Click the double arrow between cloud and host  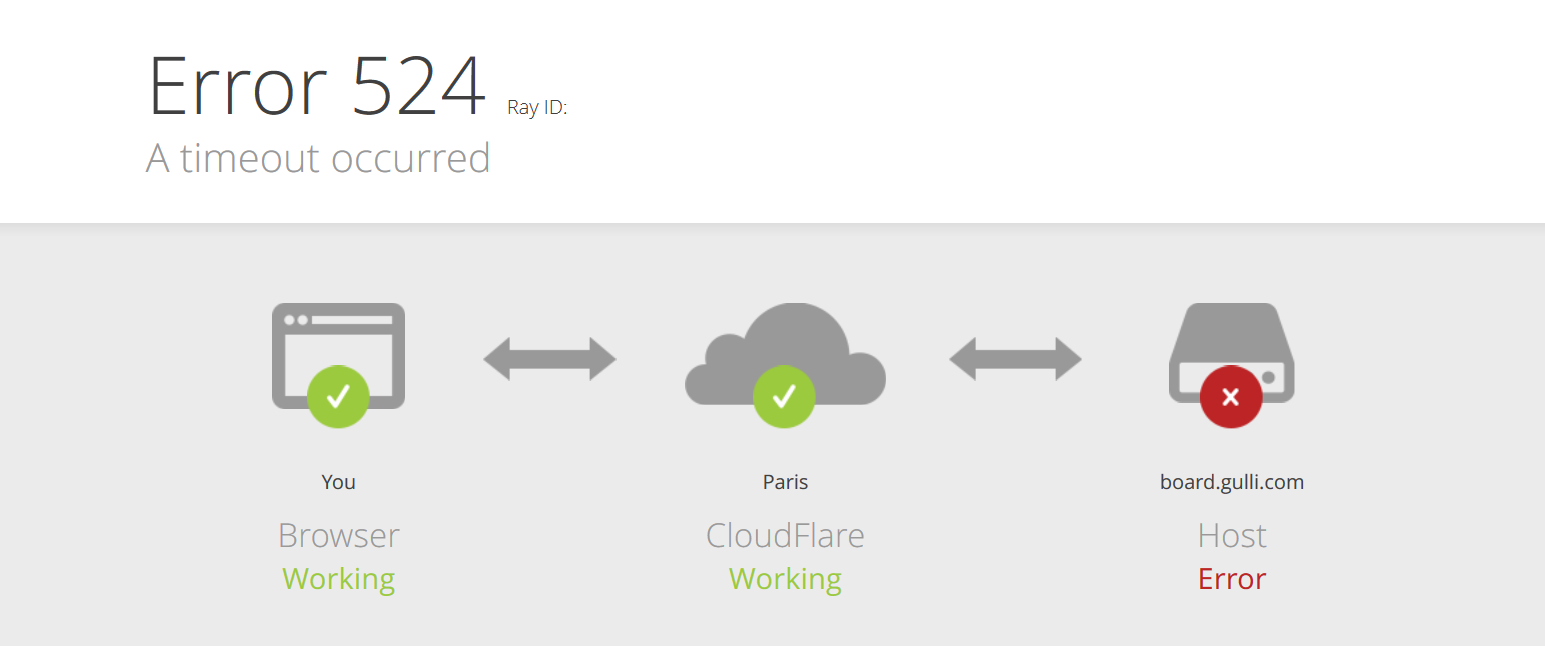click(1015, 359)
